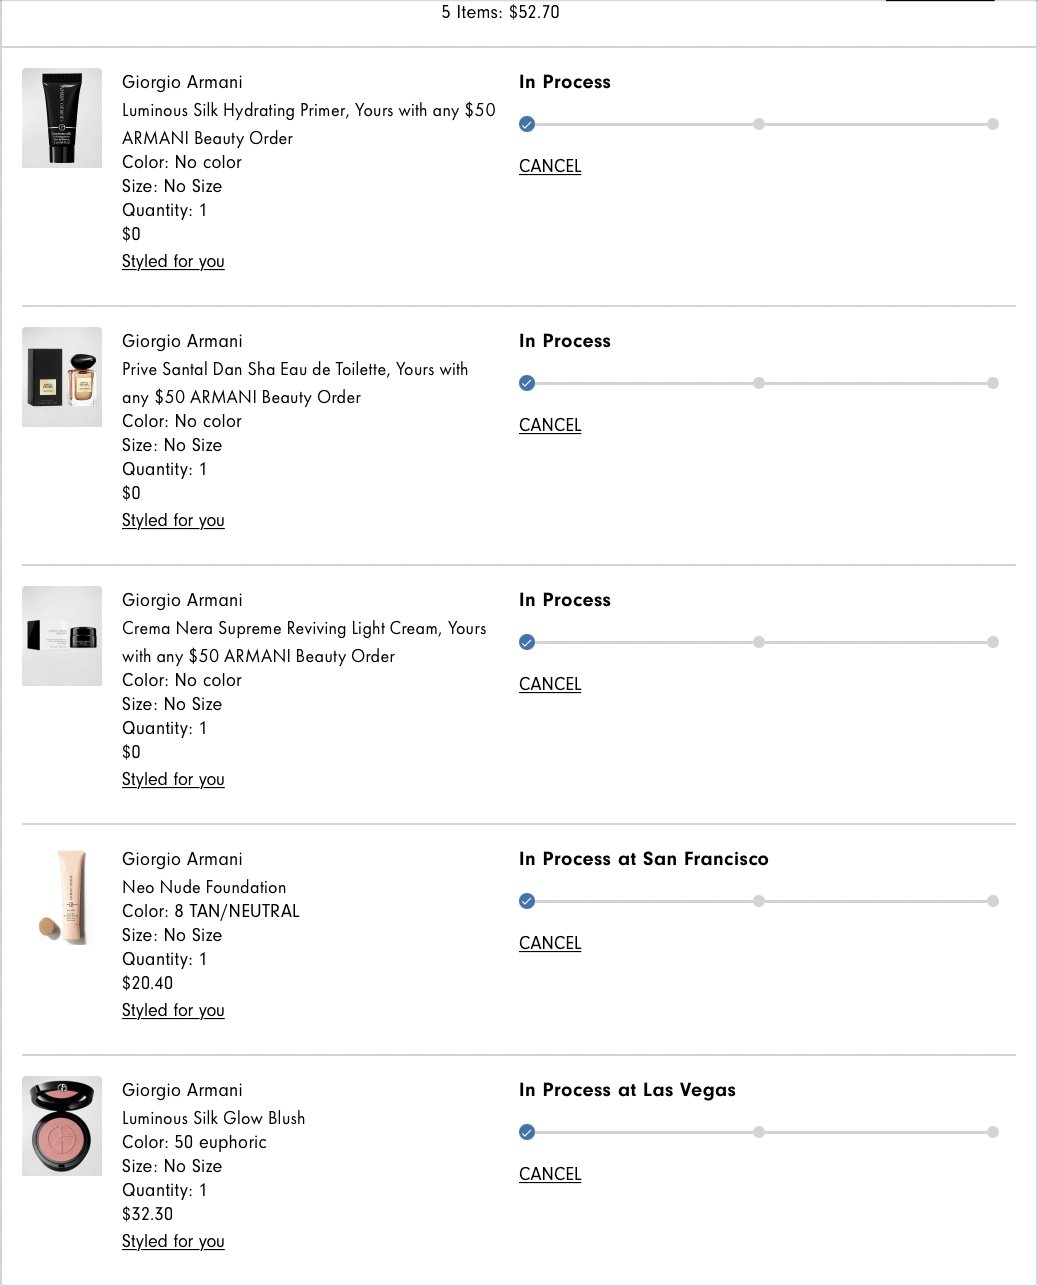Cancel the Luminous Silk Glow Blush order
Image resolution: width=1038 pixels, height=1286 pixels.
coord(549,1173)
